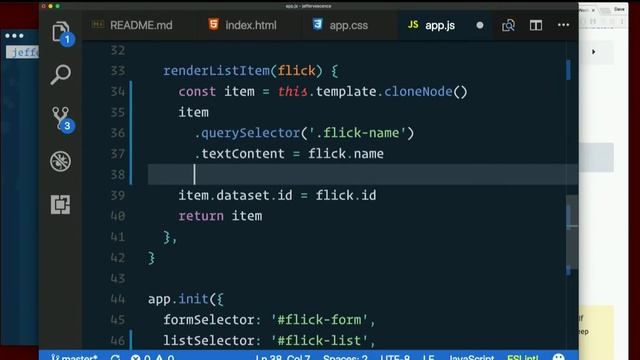Switch to the README.md tab
Viewport: 640px width, 360px height.
(132, 25)
